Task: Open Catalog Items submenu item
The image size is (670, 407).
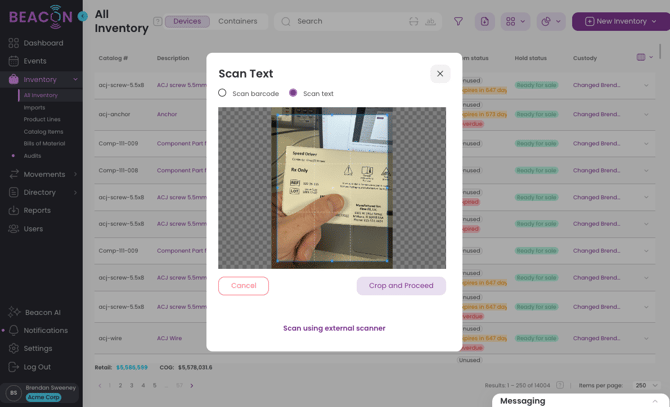Action: 43,132
